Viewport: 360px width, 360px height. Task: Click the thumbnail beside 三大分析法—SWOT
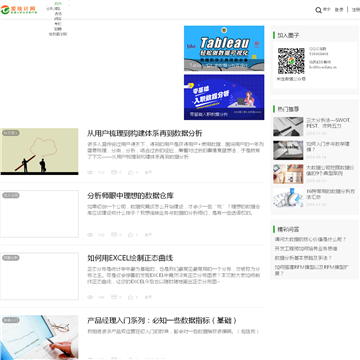(x=288, y=126)
